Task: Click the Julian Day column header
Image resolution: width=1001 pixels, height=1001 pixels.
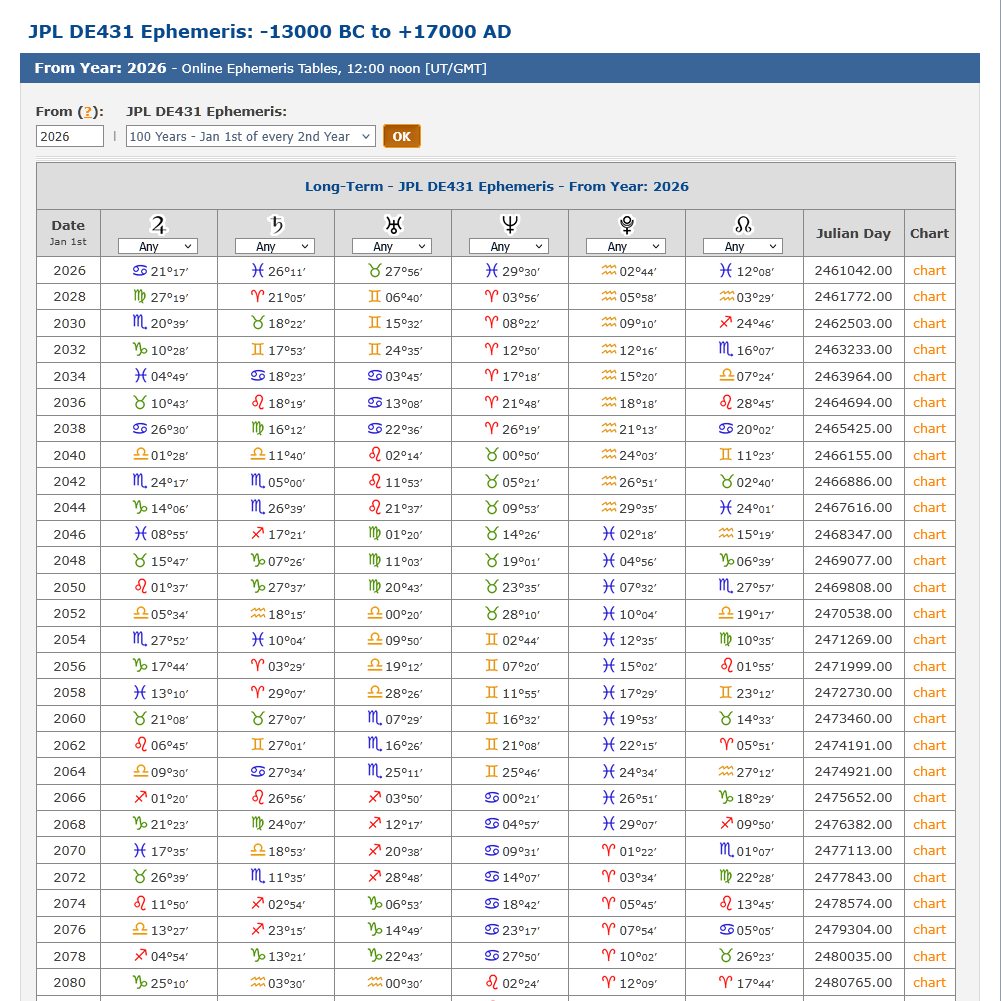Action: pyautogui.click(x=853, y=233)
